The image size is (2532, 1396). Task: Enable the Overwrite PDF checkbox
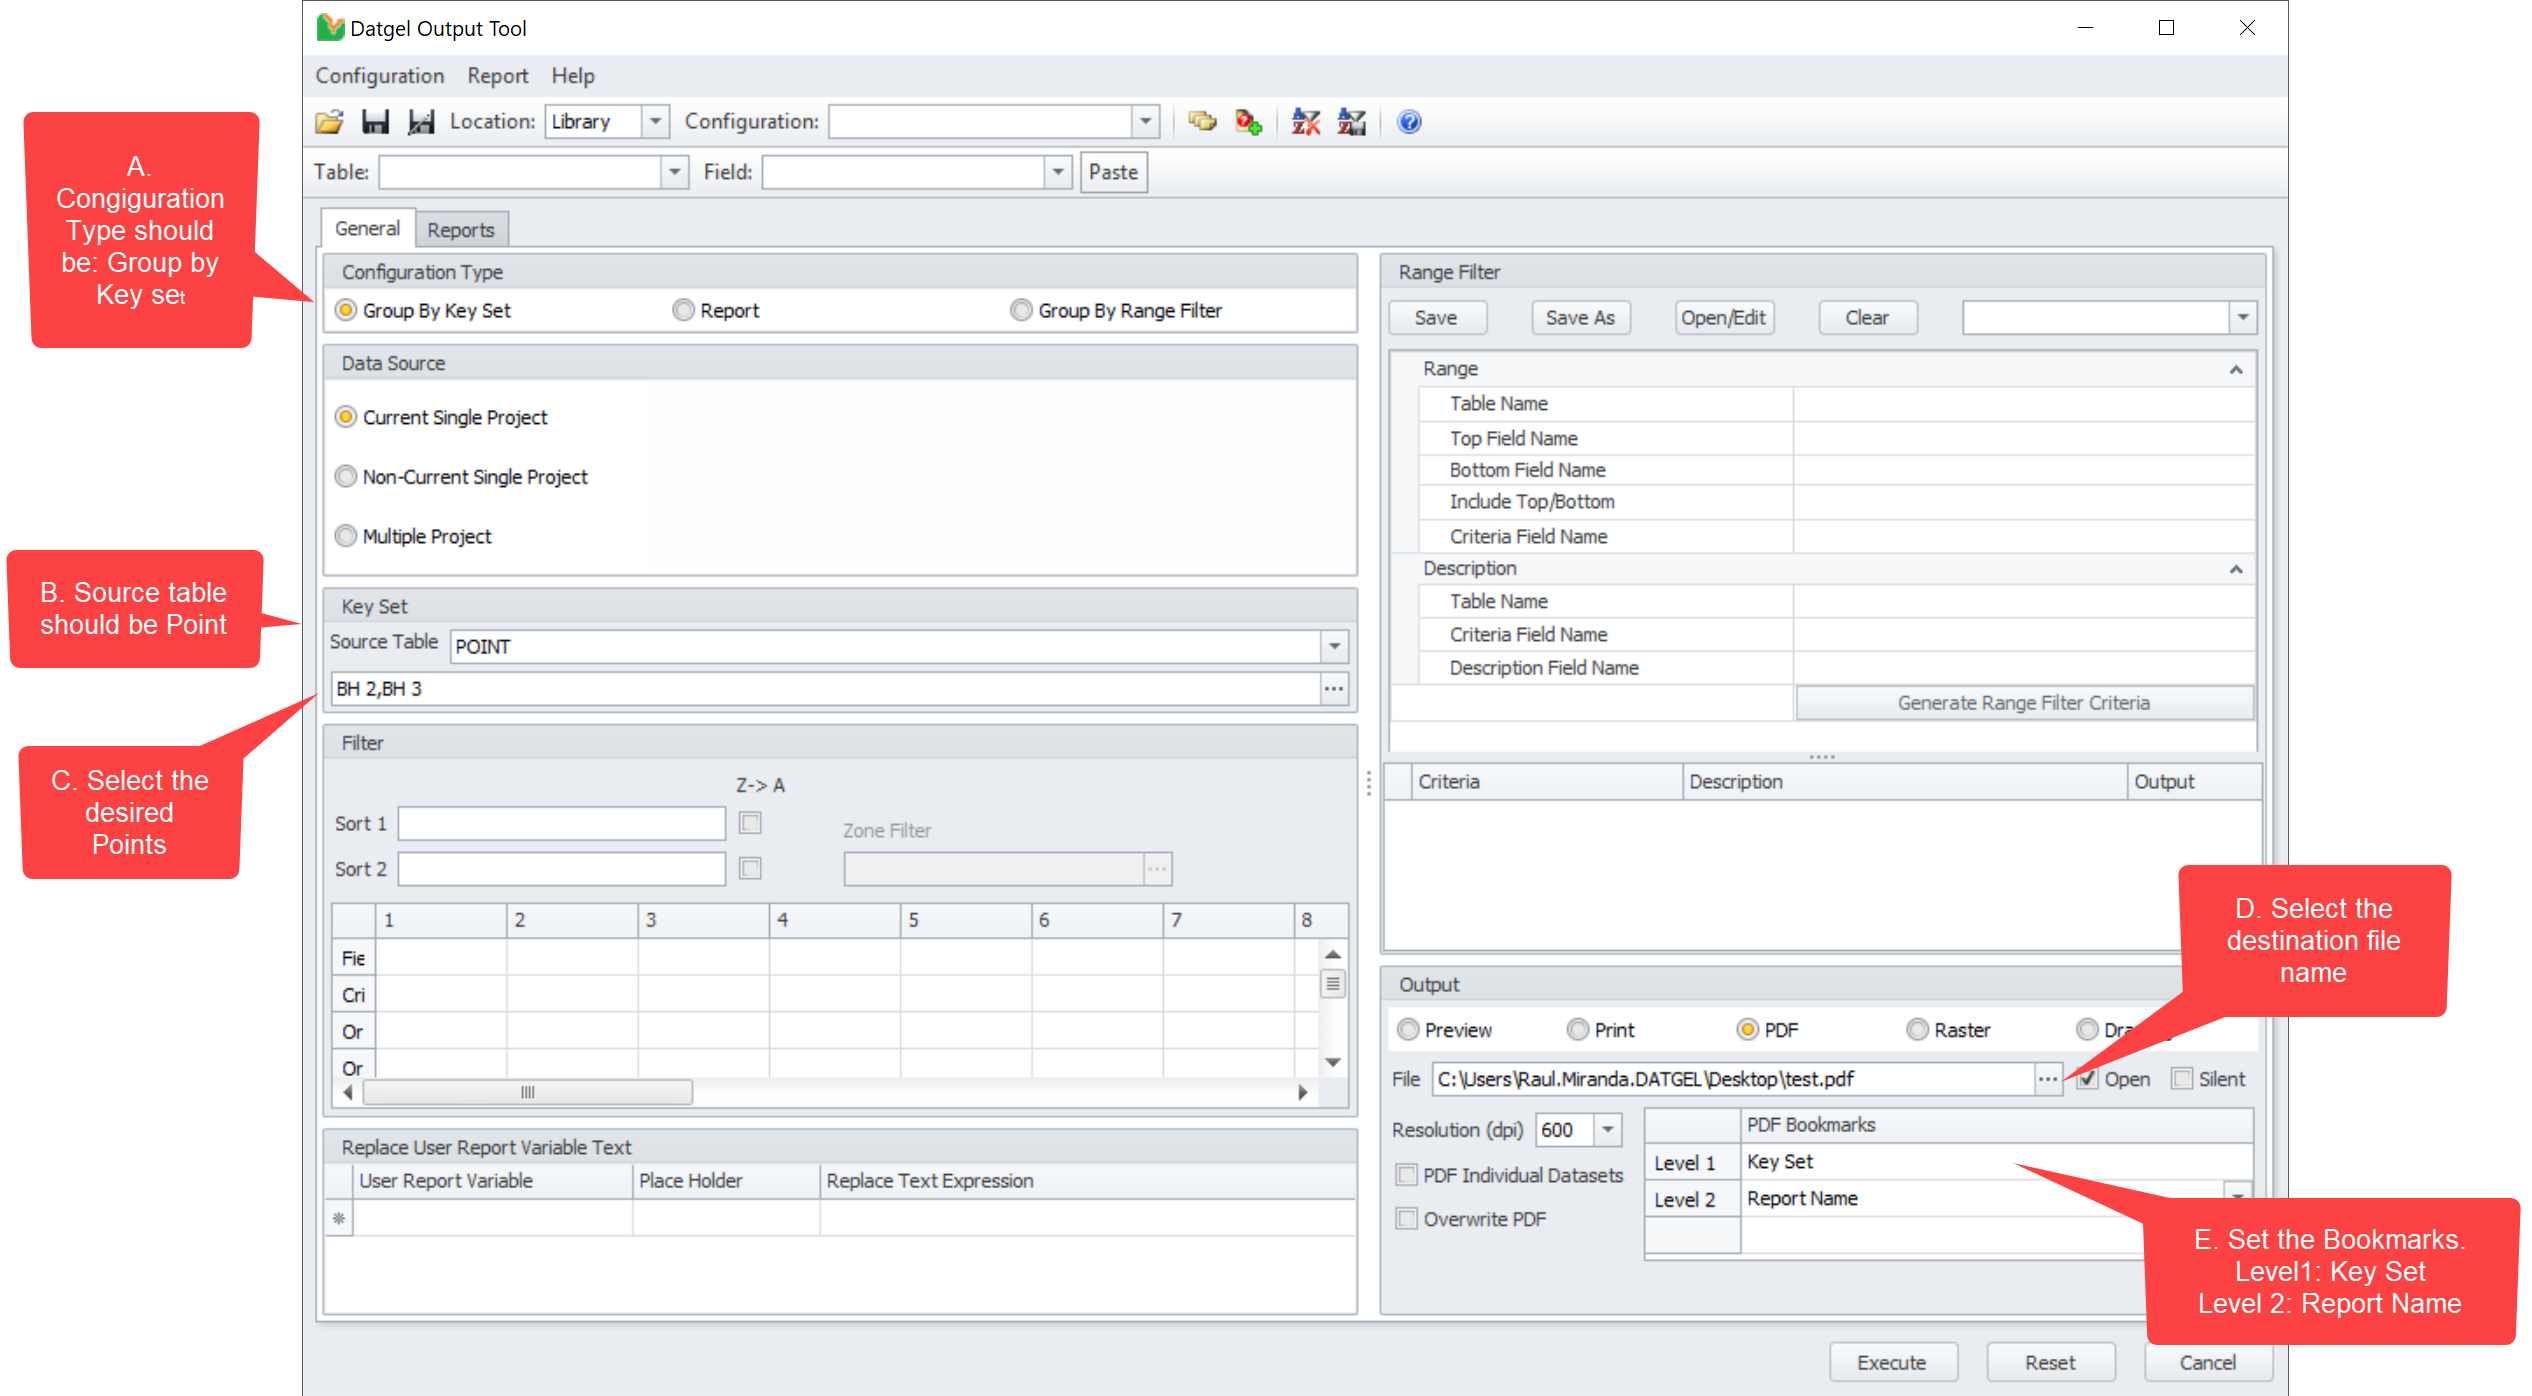[1407, 1219]
